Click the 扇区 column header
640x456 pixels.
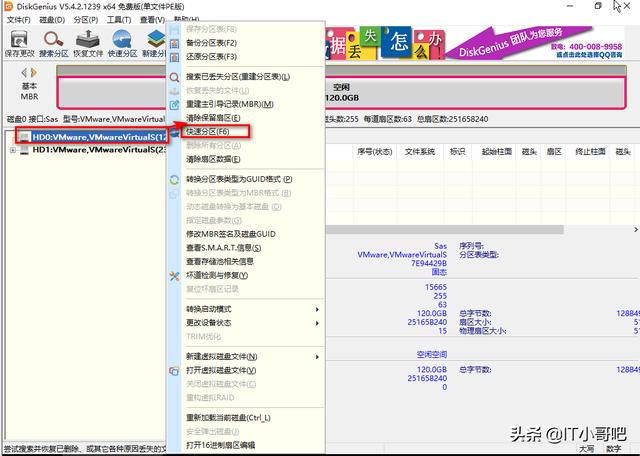[x=554, y=152]
